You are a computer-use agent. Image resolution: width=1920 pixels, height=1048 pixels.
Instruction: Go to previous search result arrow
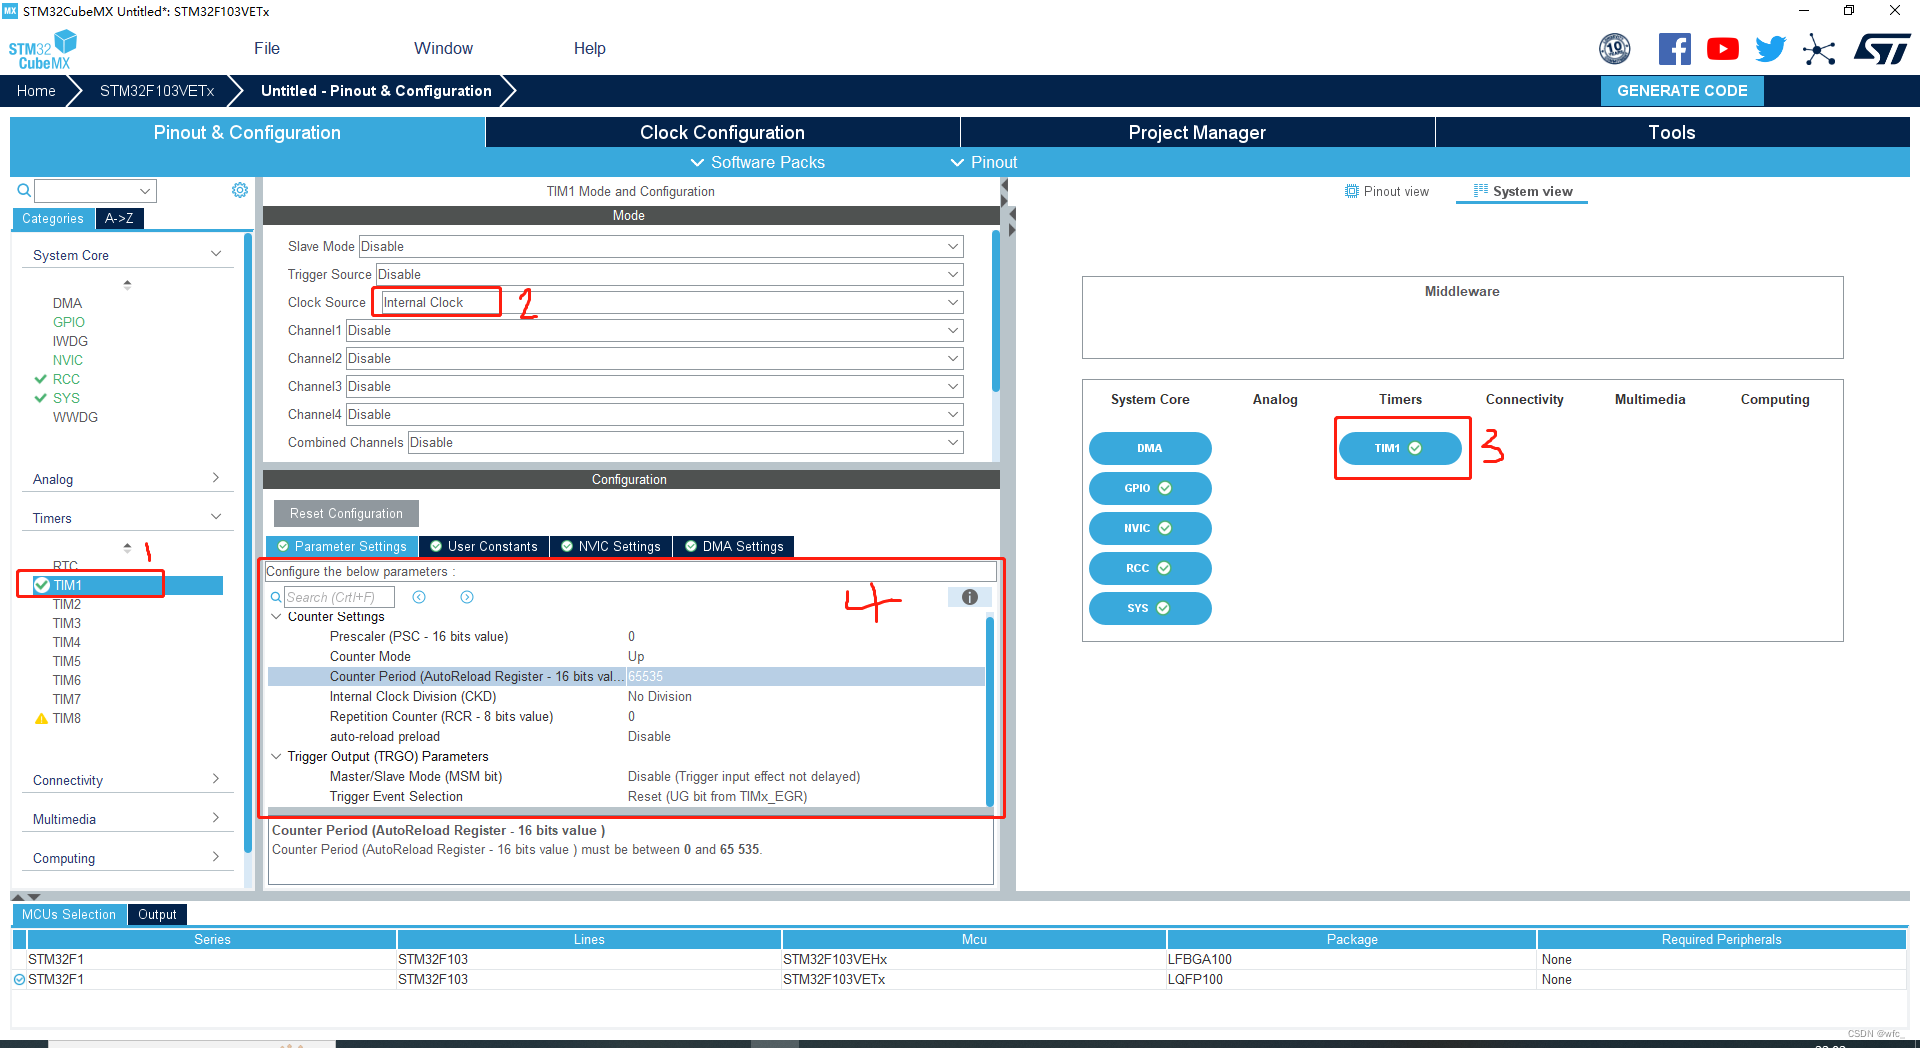[x=419, y=597]
